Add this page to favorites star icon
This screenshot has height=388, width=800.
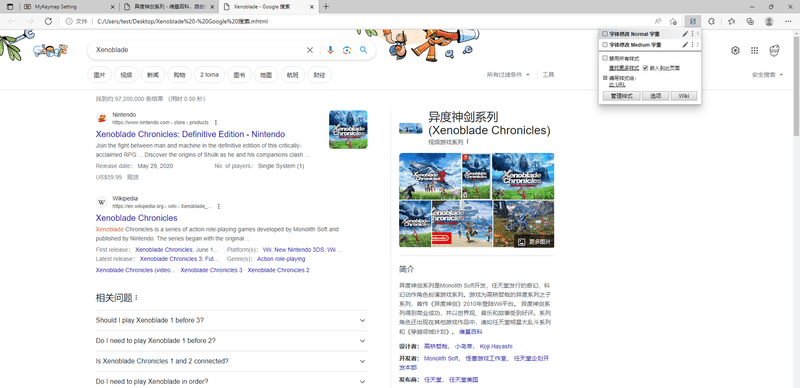pos(673,21)
